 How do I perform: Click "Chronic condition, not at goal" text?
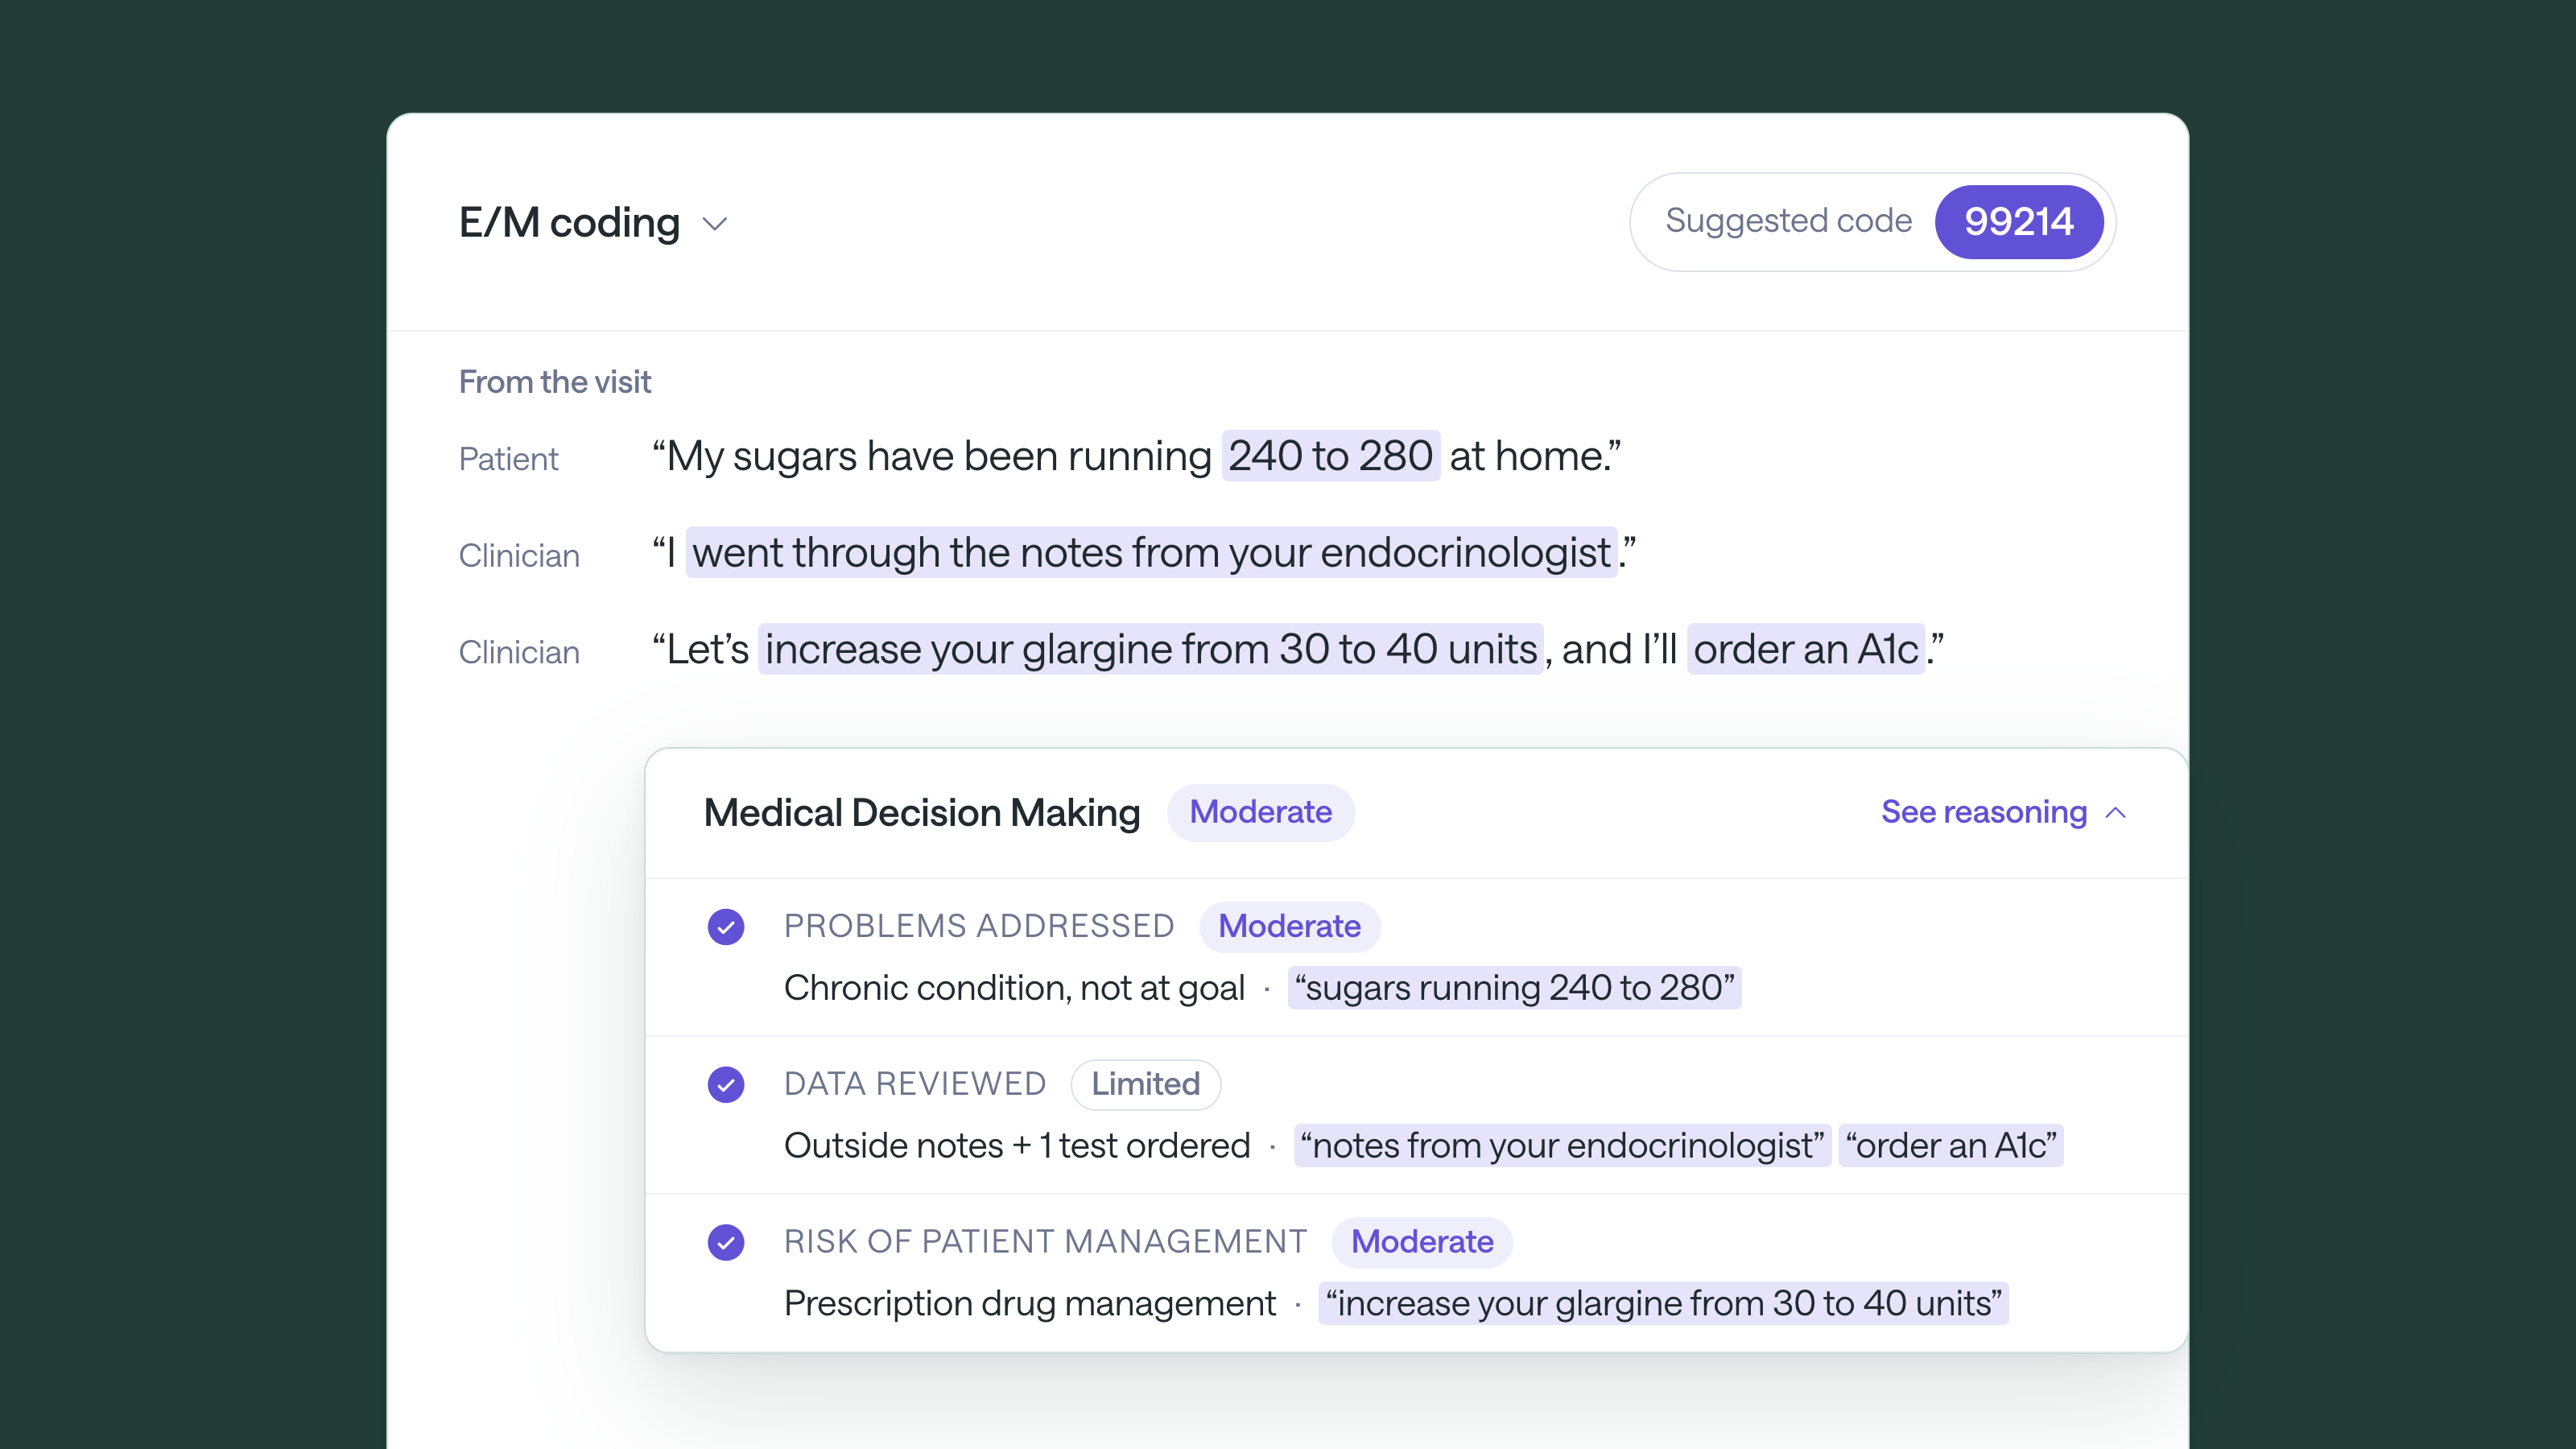(1014, 988)
